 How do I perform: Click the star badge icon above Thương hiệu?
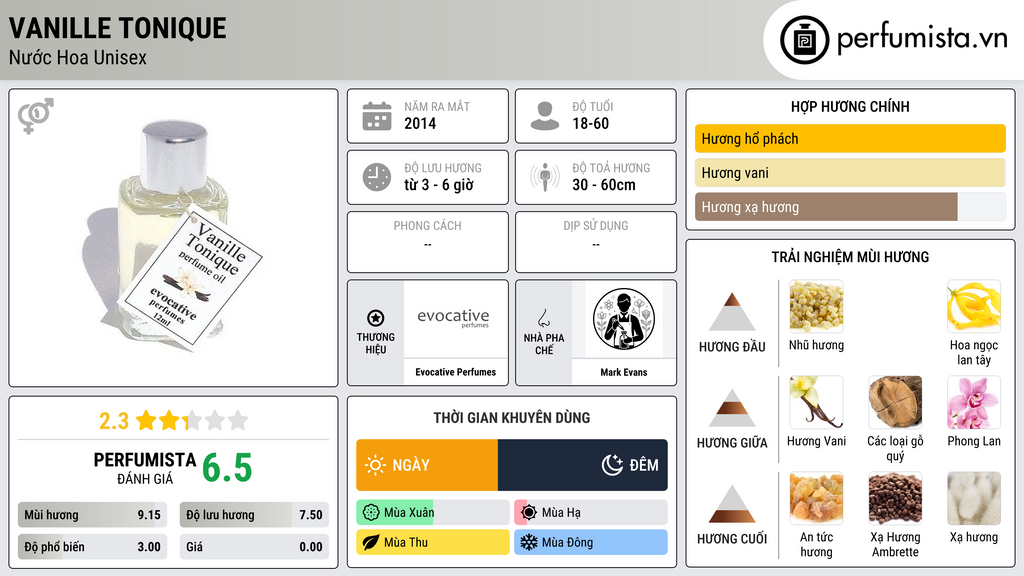[376, 318]
